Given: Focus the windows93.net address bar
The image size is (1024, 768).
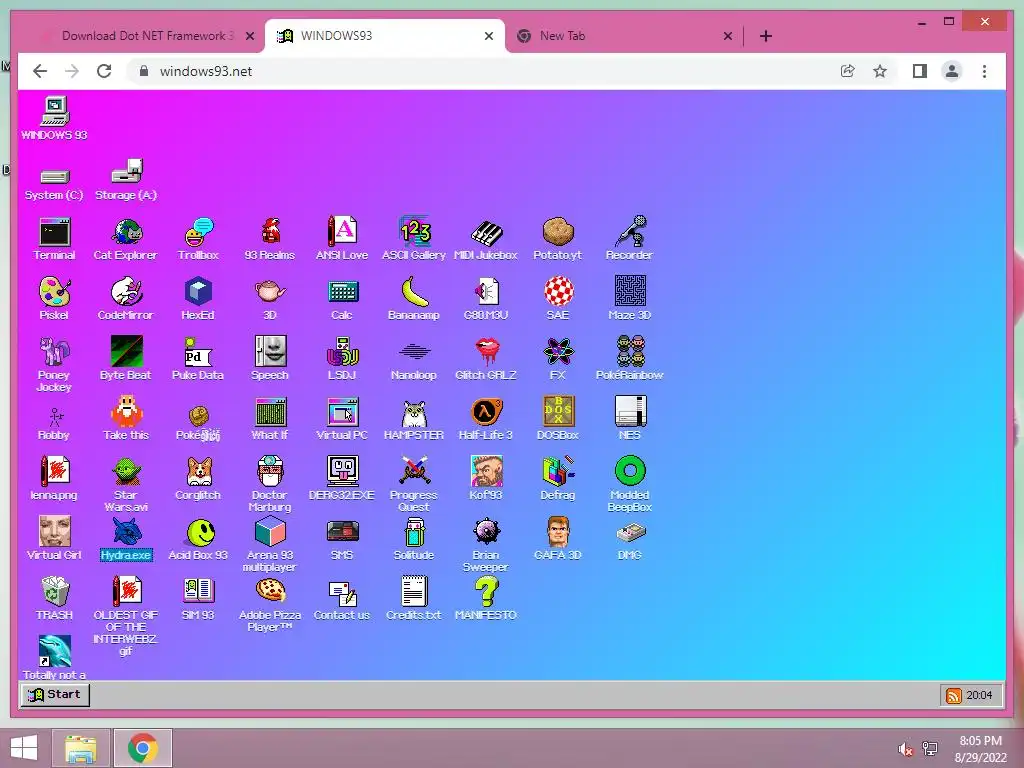Looking at the screenshot, I should [483, 71].
